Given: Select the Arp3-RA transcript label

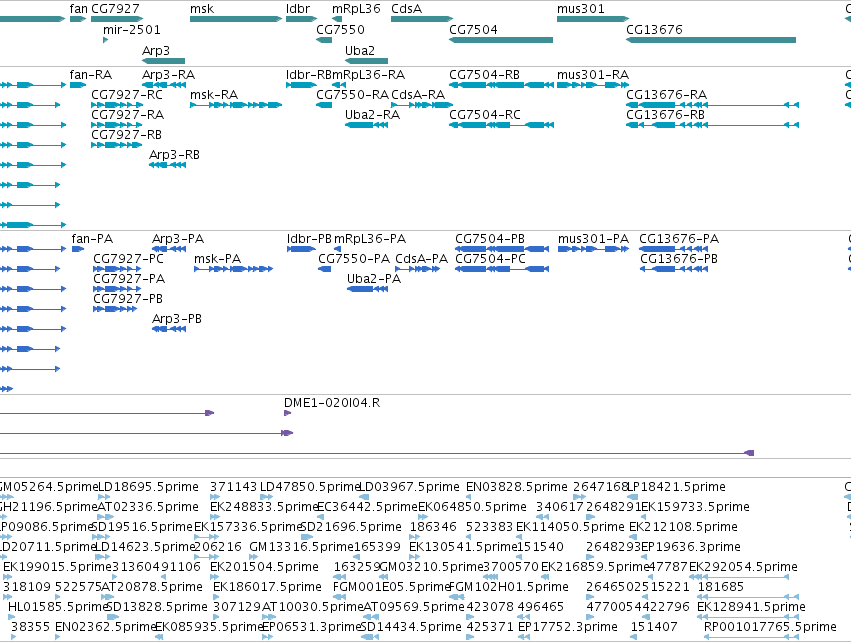Looking at the screenshot, I should point(168,75).
